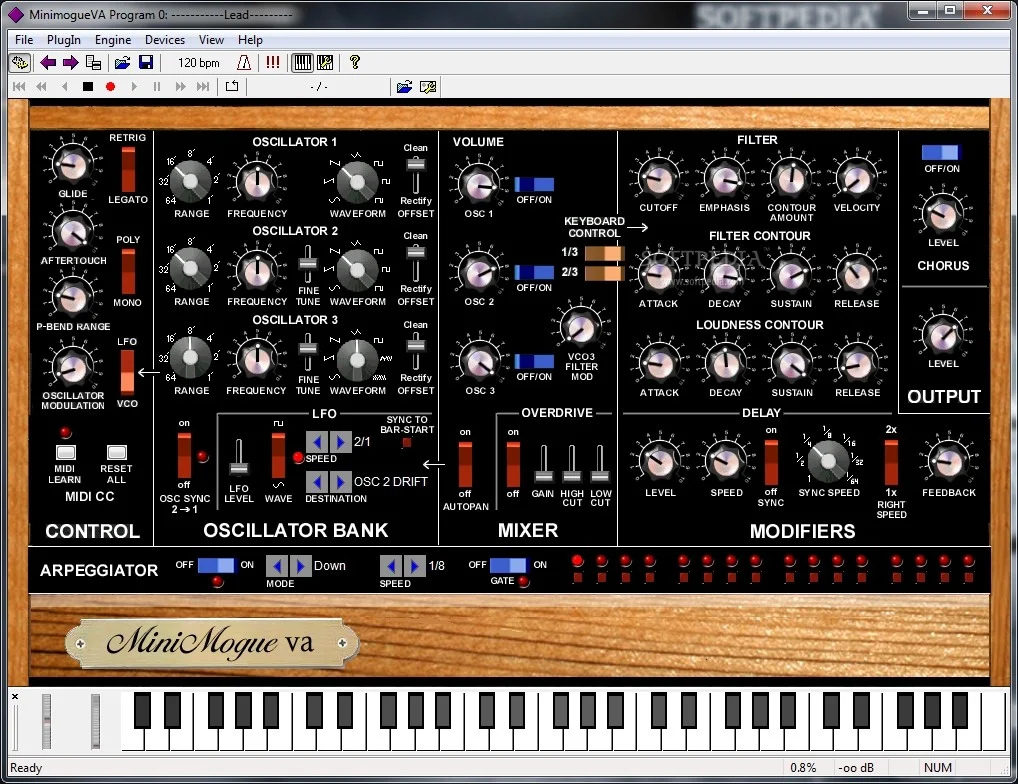1018x784 pixels.
Task: Toggle the Chorus OFF/ON switch
Action: coord(940,153)
